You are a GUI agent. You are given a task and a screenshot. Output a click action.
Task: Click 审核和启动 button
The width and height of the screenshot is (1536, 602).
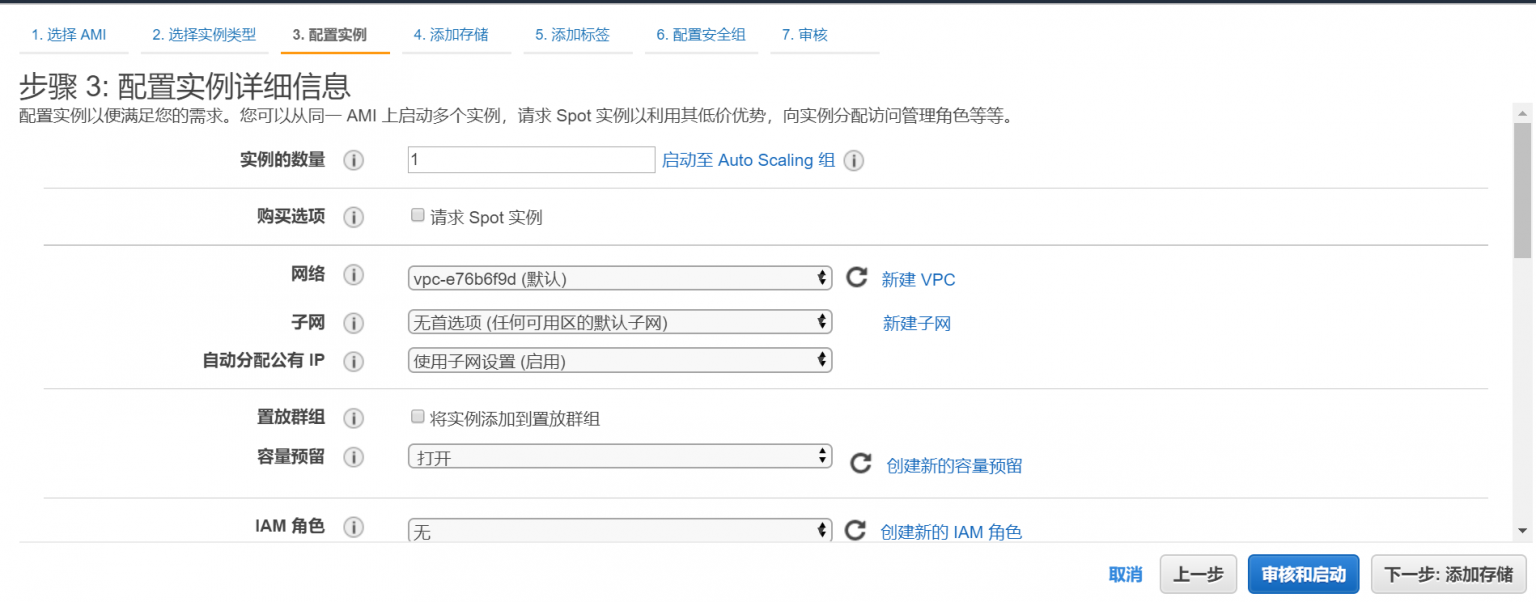coord(1303,575)
